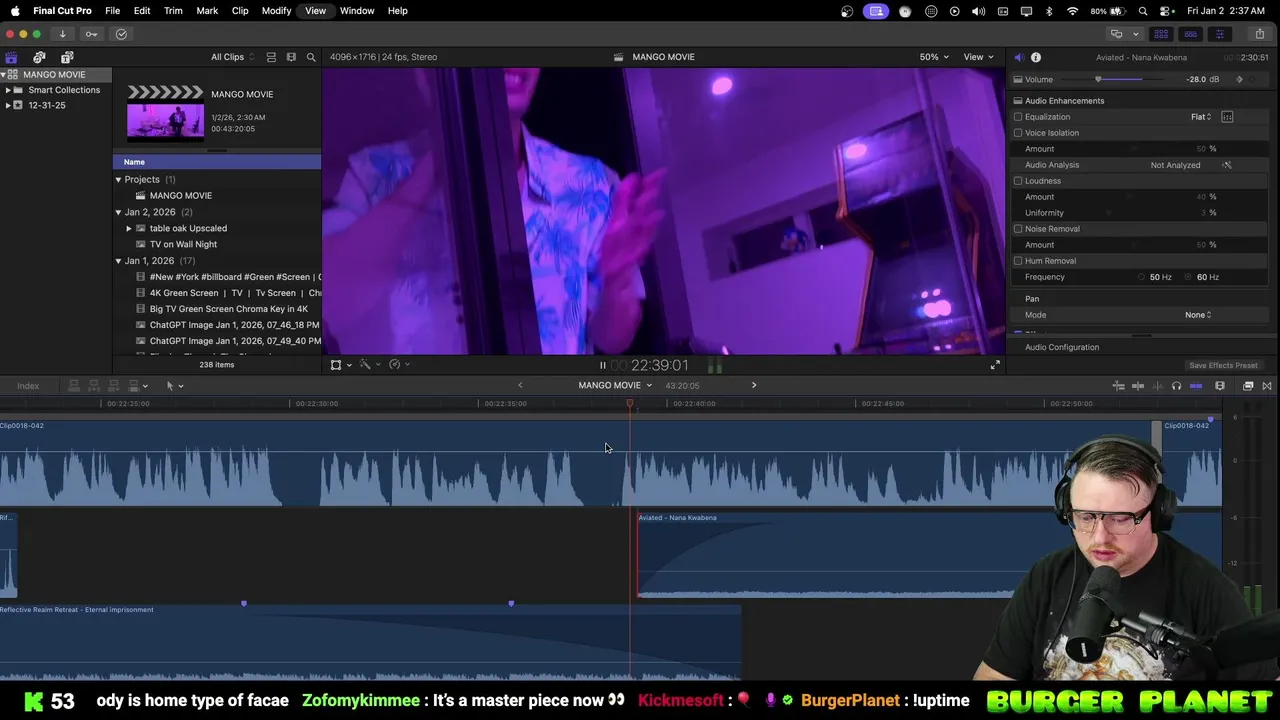Open the viewer View options dropdown
Screen dimensions: 1280x720
(978, 57)
